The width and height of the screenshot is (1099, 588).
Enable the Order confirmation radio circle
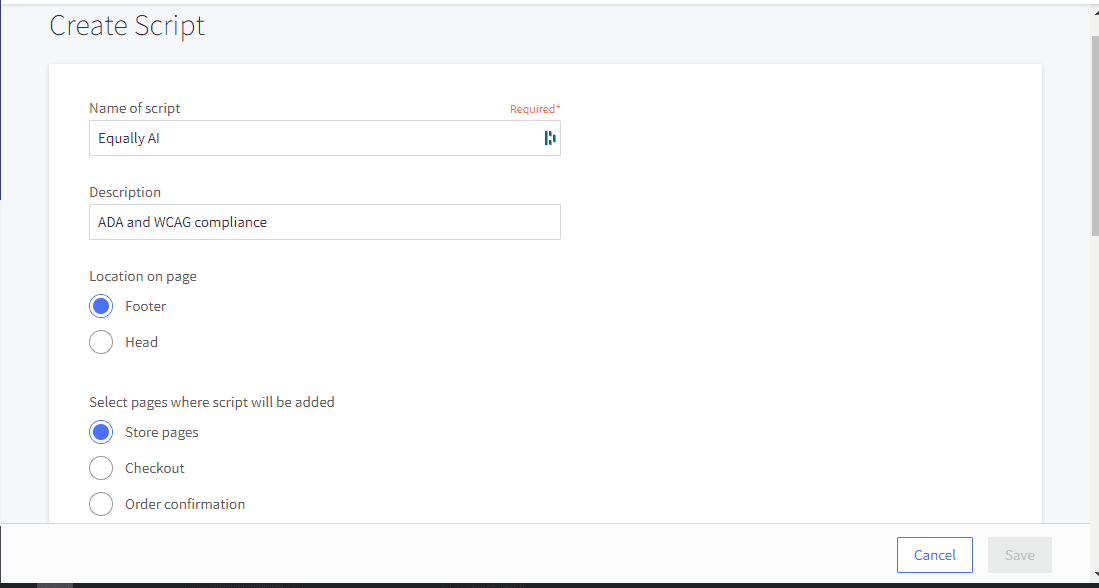click(101, 504)
